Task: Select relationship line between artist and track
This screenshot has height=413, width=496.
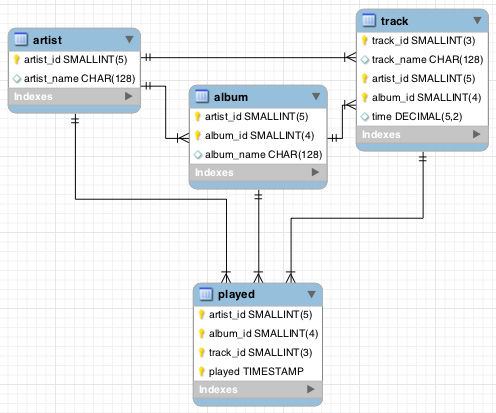Action: [x=248, y=57]
